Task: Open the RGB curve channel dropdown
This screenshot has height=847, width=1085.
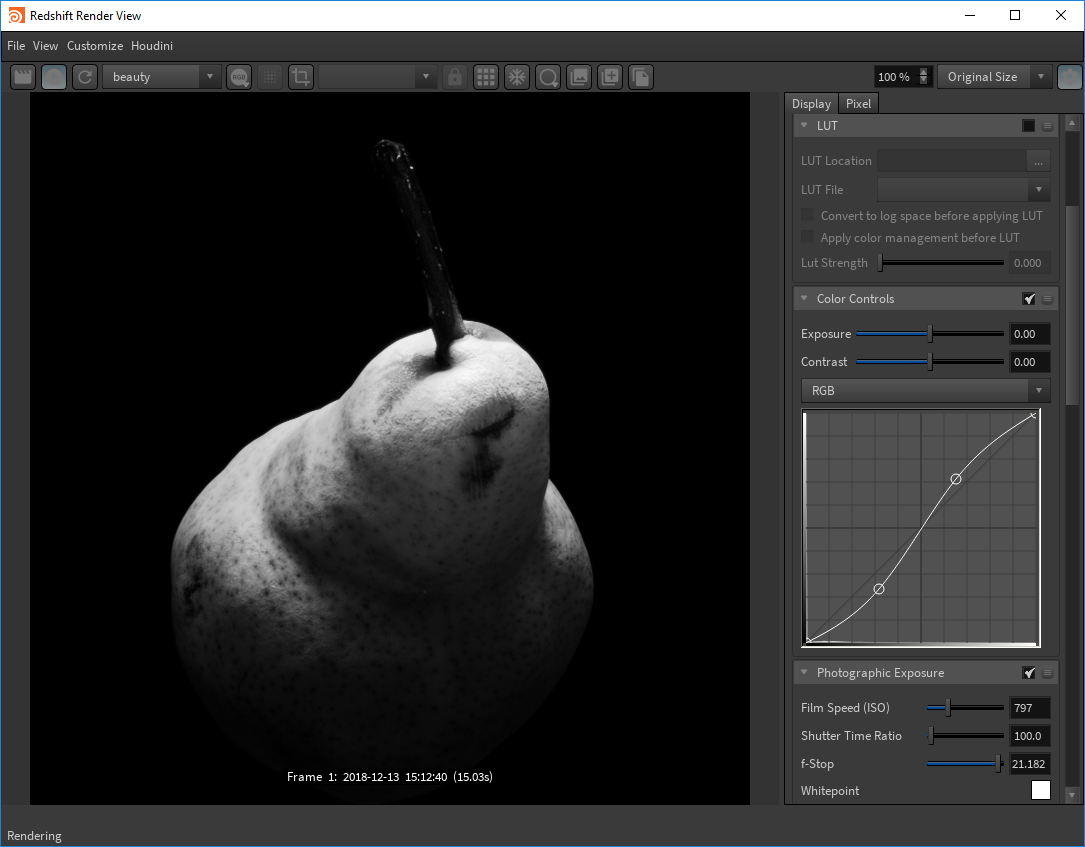Action: point(925,391)
